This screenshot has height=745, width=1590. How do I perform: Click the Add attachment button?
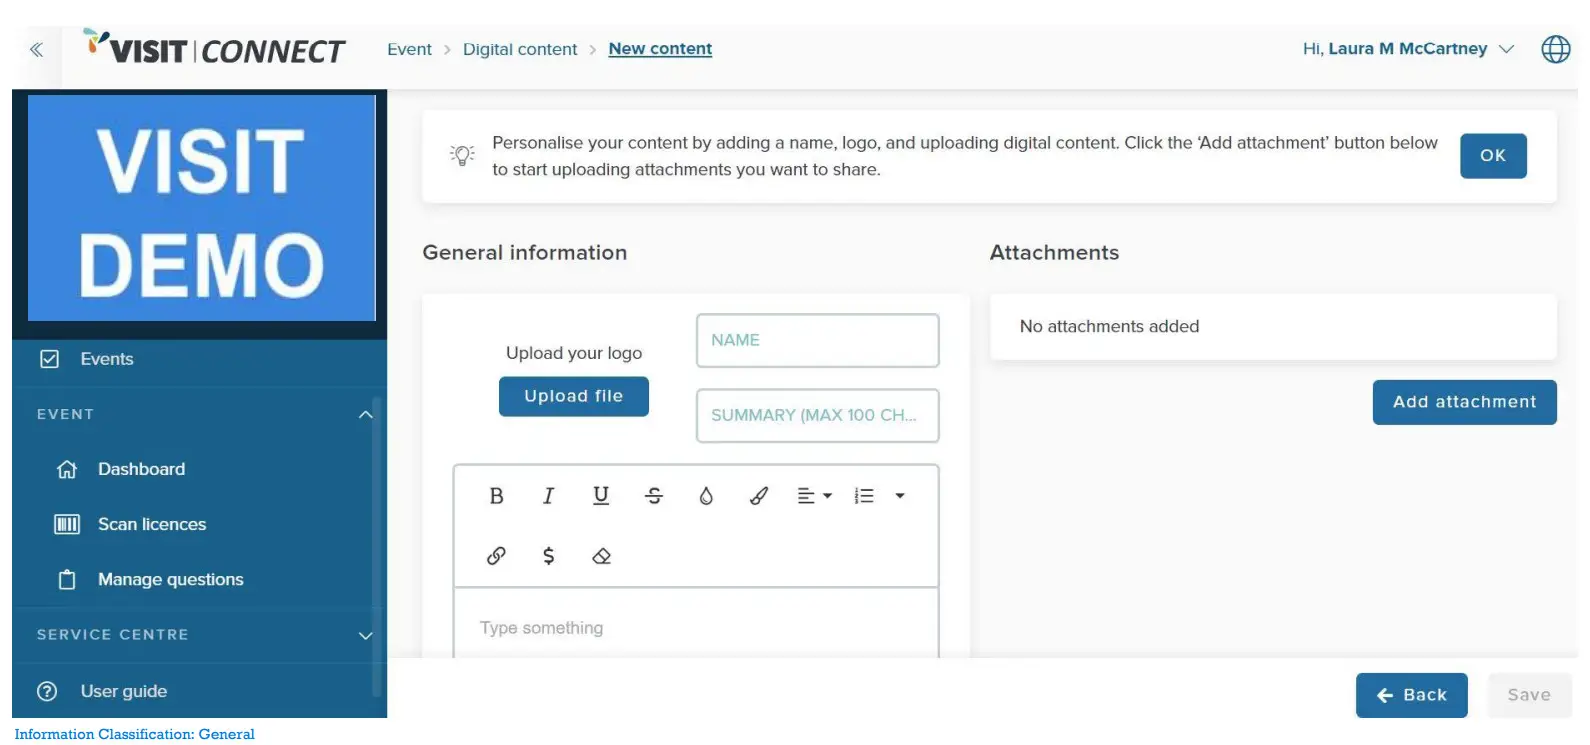click(x=1464, y=402)
